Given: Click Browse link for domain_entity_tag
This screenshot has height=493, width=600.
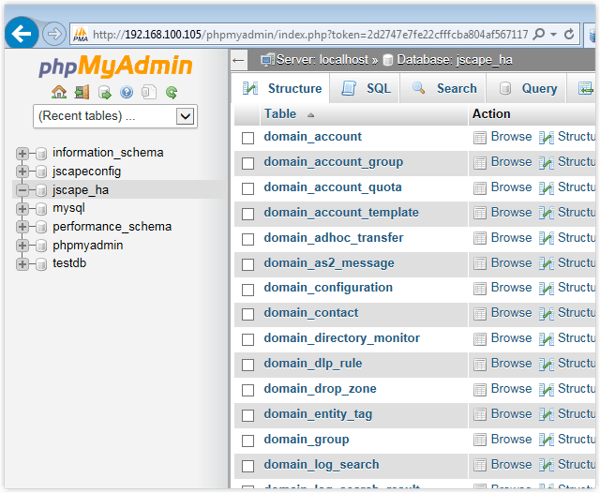Looking at the screenshot, I should [511, 414].
